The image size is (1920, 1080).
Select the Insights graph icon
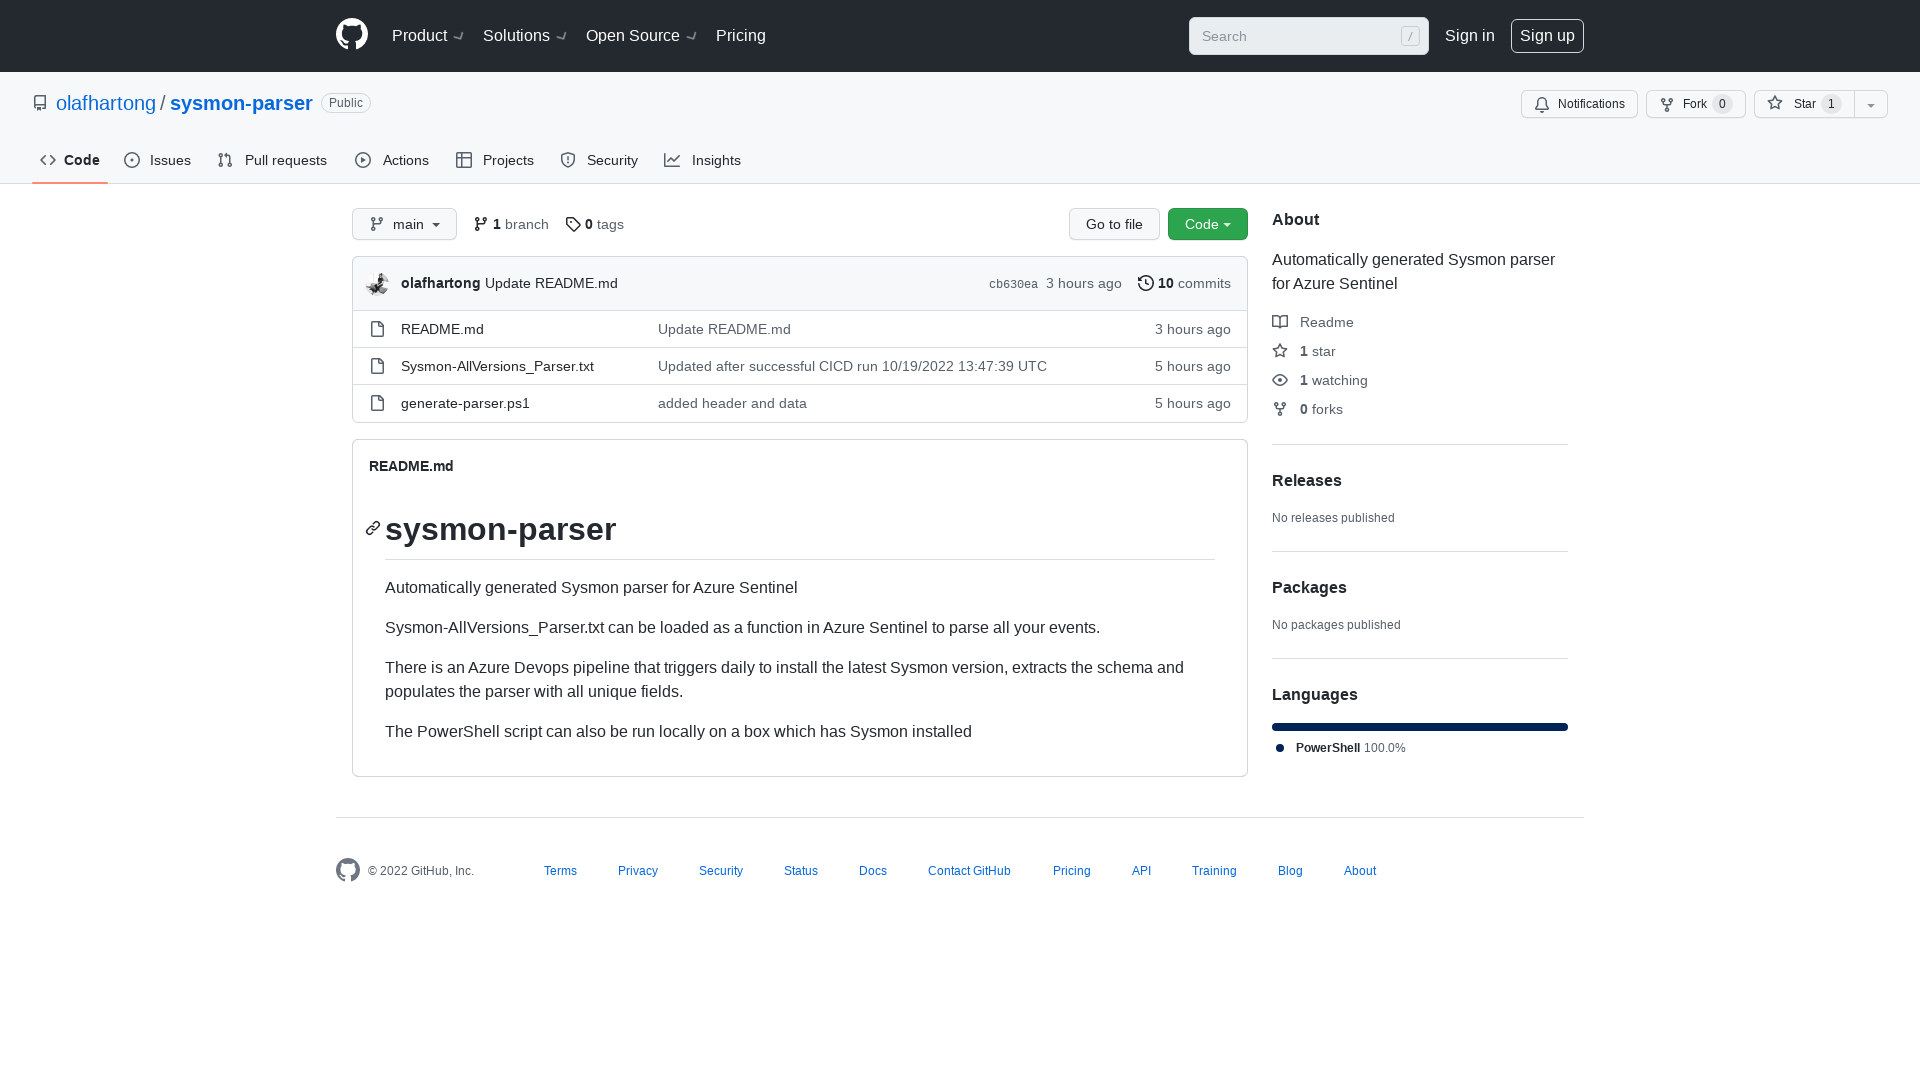673,160
